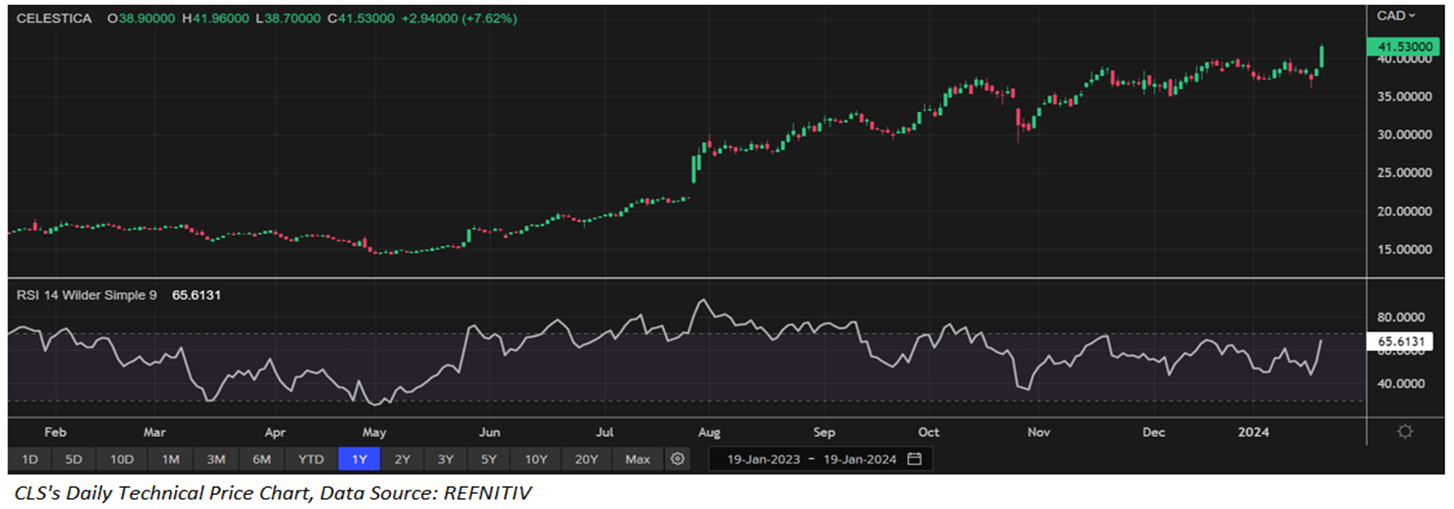Viewport: 1454px width, 509px height.
Task: Choose the 20Y time range
Action: (x=587, y=459)
